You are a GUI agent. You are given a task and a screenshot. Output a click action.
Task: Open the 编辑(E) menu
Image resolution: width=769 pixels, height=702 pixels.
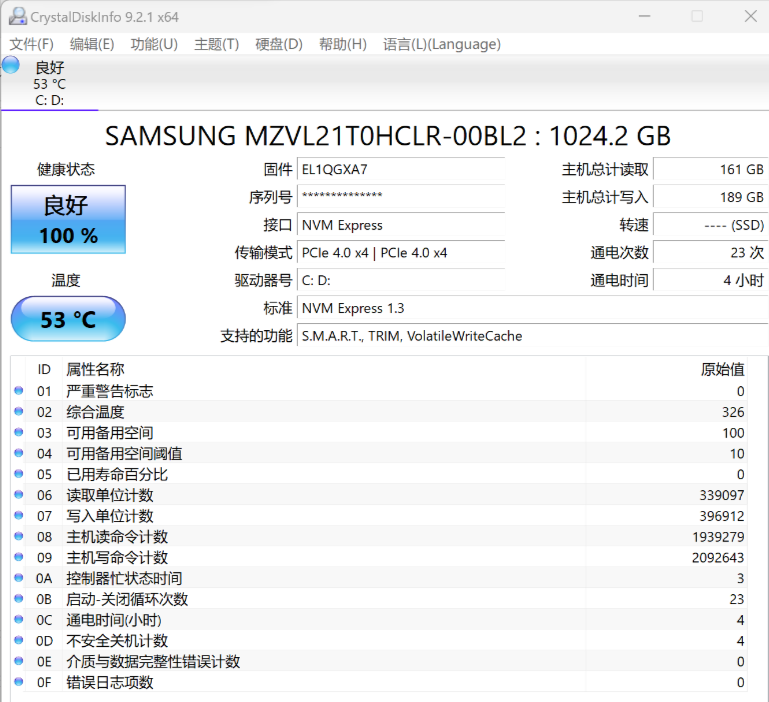click(x=92, y=44)
